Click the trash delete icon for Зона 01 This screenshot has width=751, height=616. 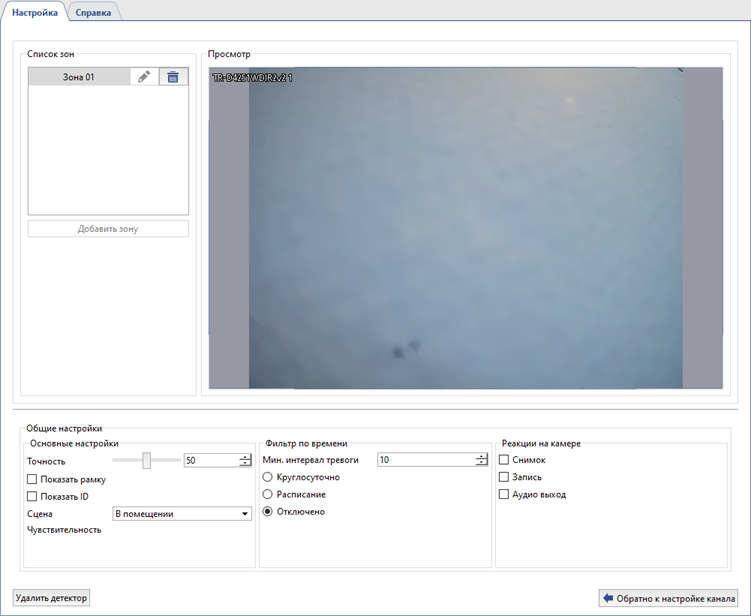(173, 77)
